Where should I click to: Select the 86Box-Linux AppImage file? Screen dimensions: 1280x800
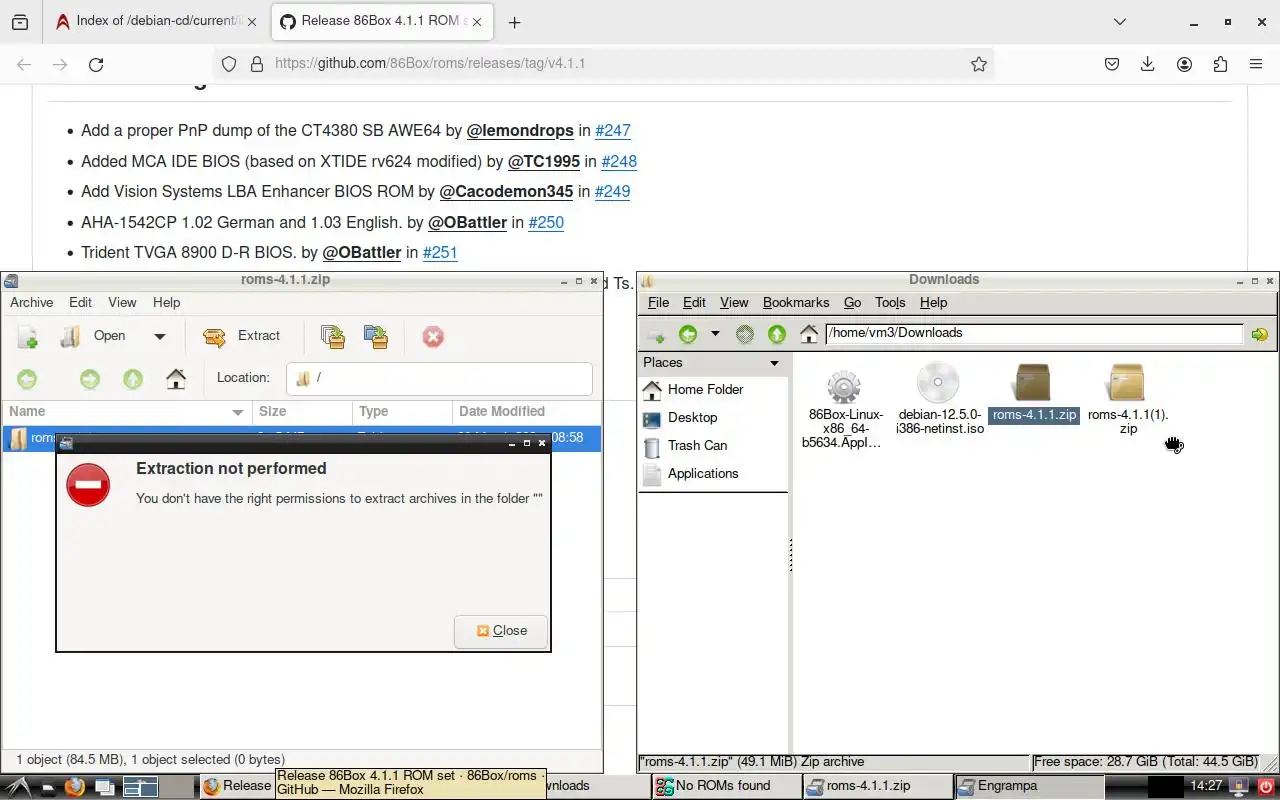845,407
